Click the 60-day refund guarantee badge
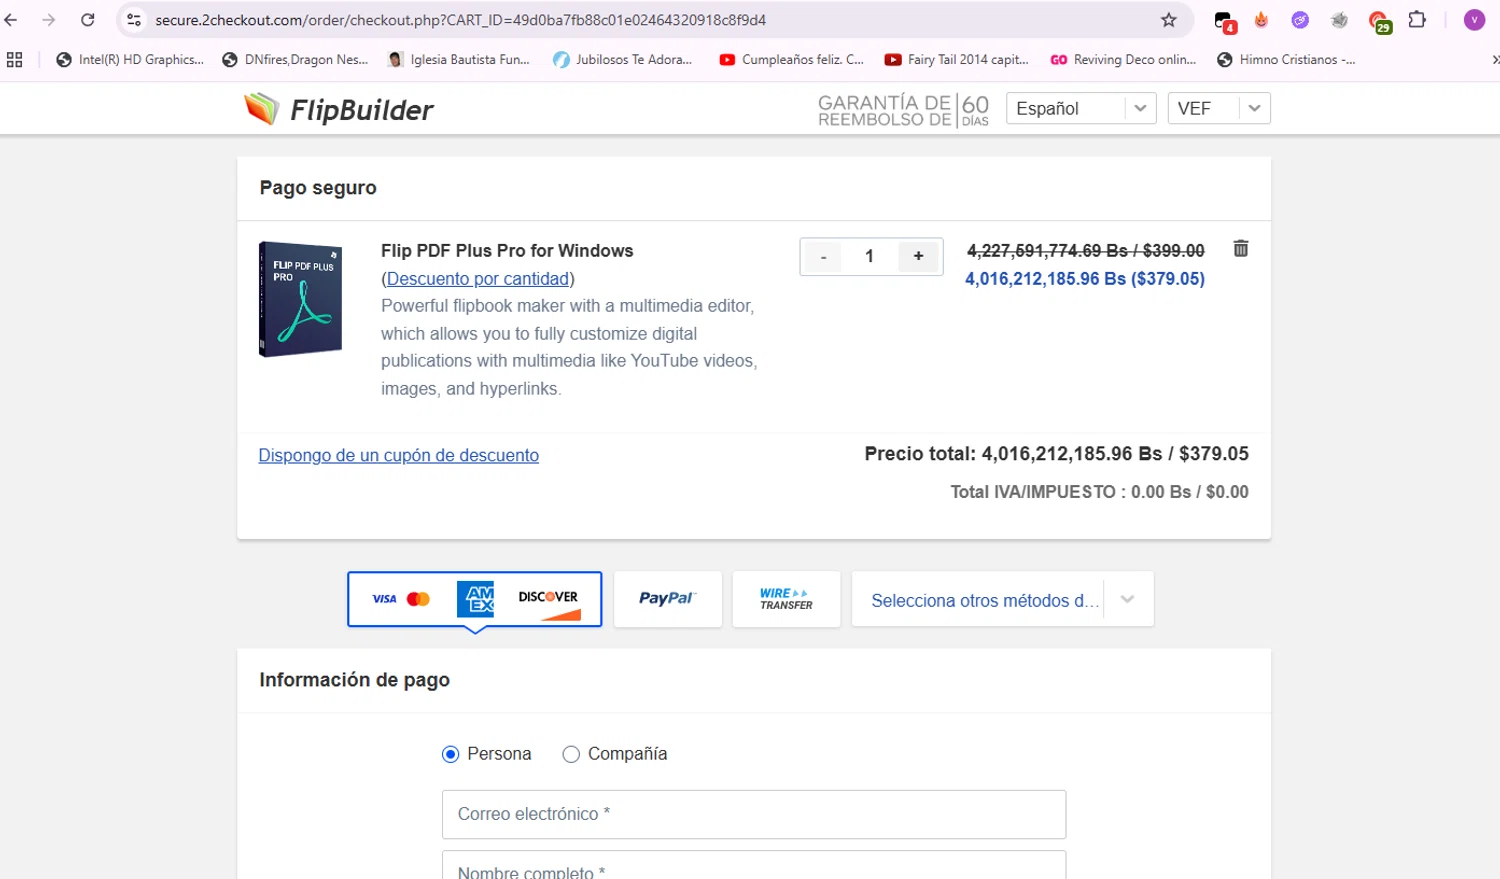 [x=903, y=110]
